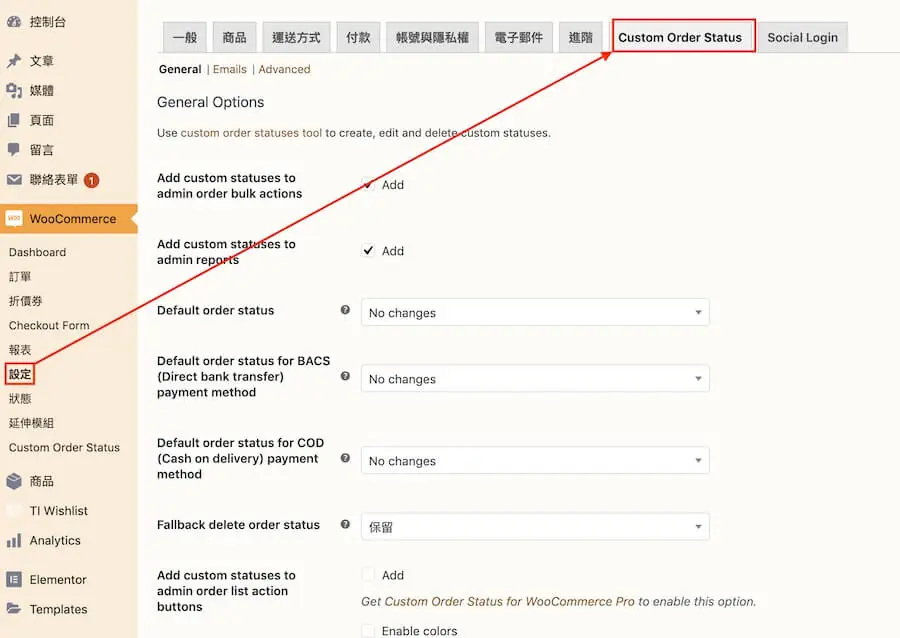Click the 聯絡表單 envelope icon
The height and width of the screenshot is (638, 900).
14,180
